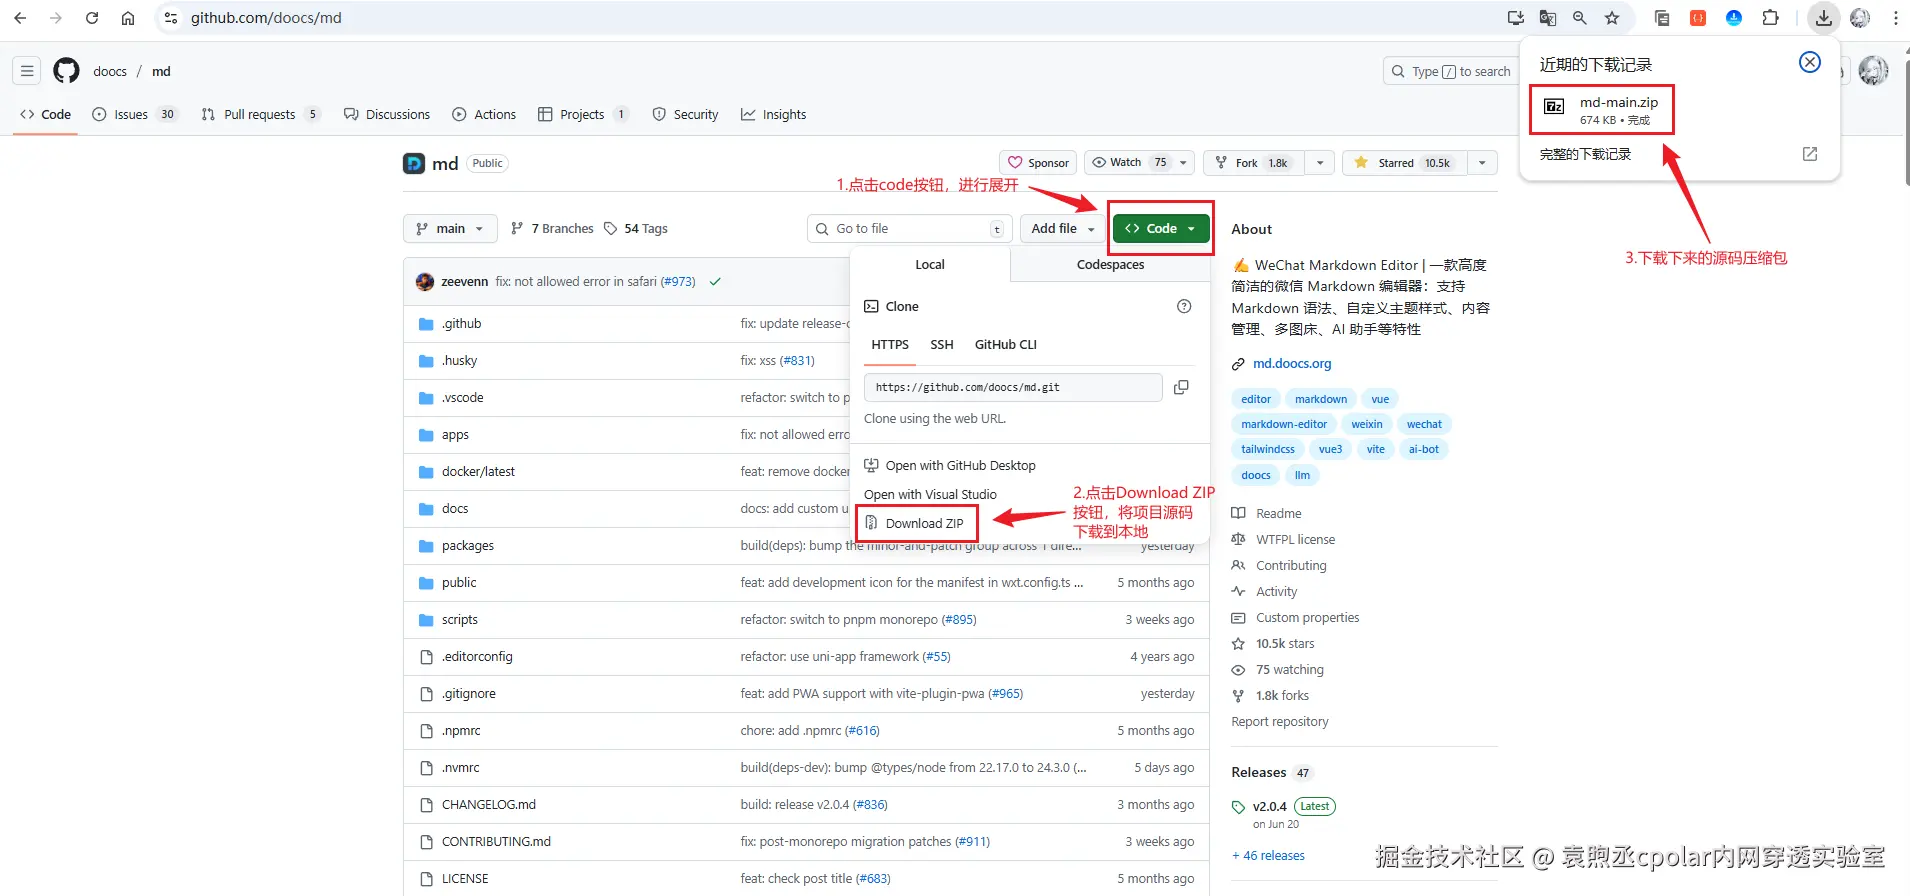Open the + 46 releases link
This screenshot has height=896, width=1910.
(x=1268, y=856)
